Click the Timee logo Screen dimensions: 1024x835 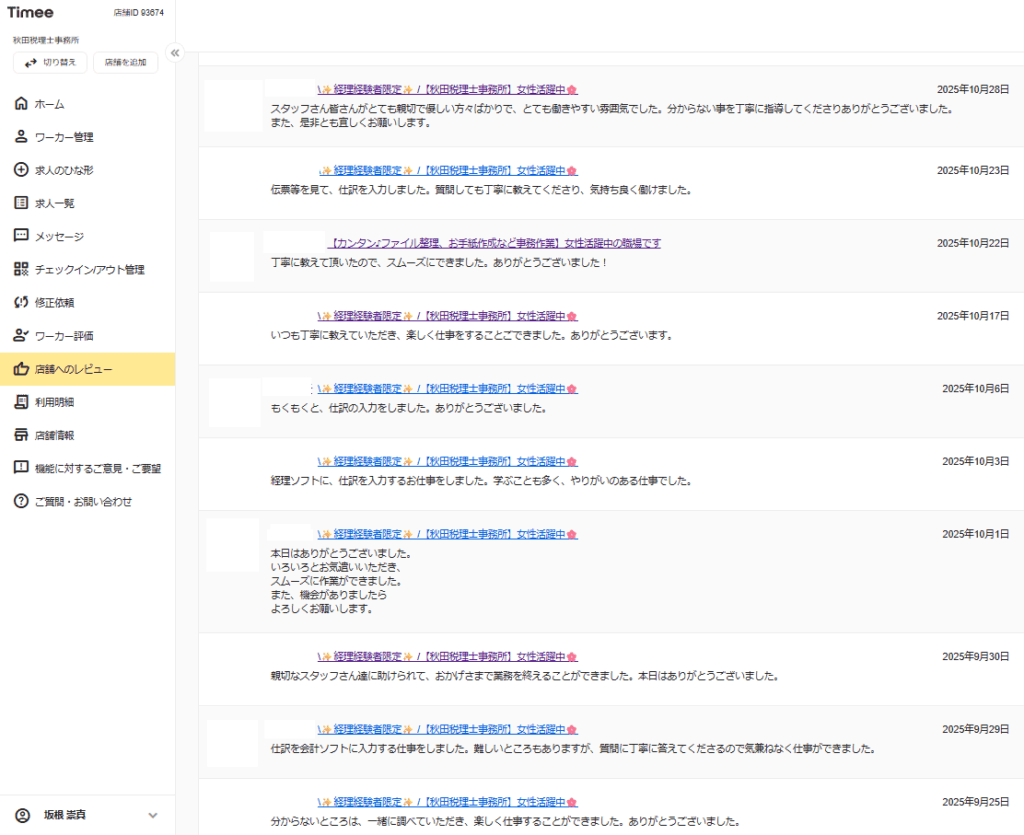[x=31, y=13]
